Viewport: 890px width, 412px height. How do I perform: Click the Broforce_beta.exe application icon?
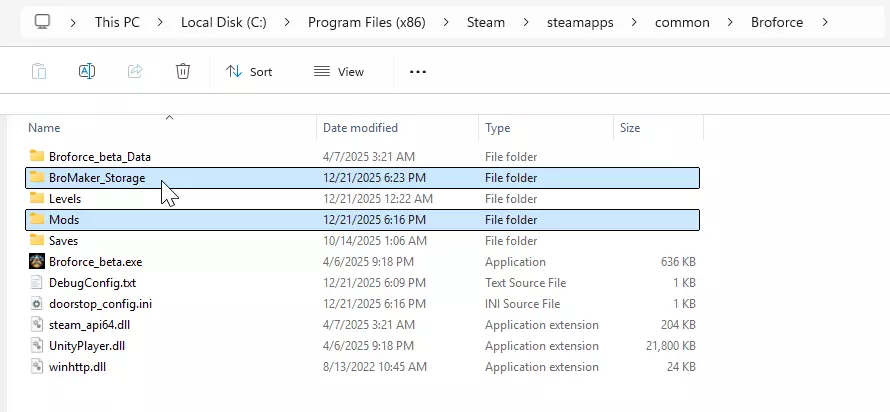tap(37, 261)
